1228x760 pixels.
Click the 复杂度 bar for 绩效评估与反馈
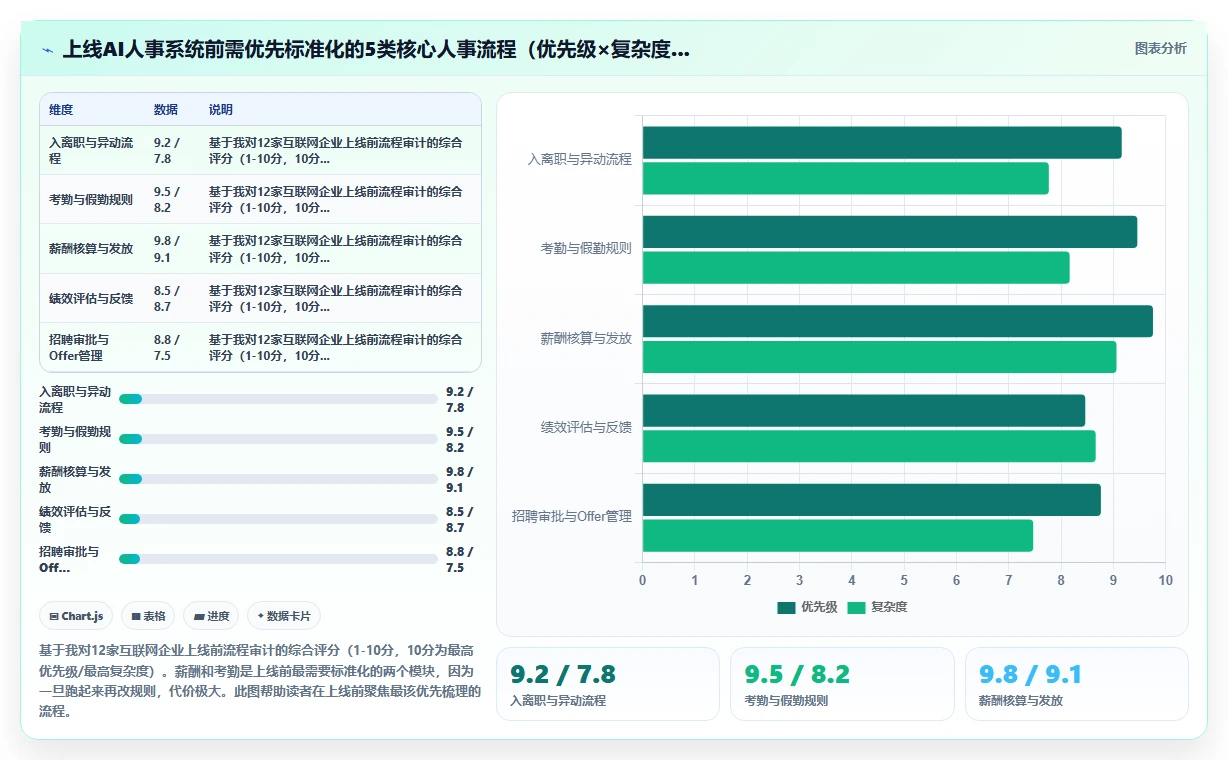[869, 446]
